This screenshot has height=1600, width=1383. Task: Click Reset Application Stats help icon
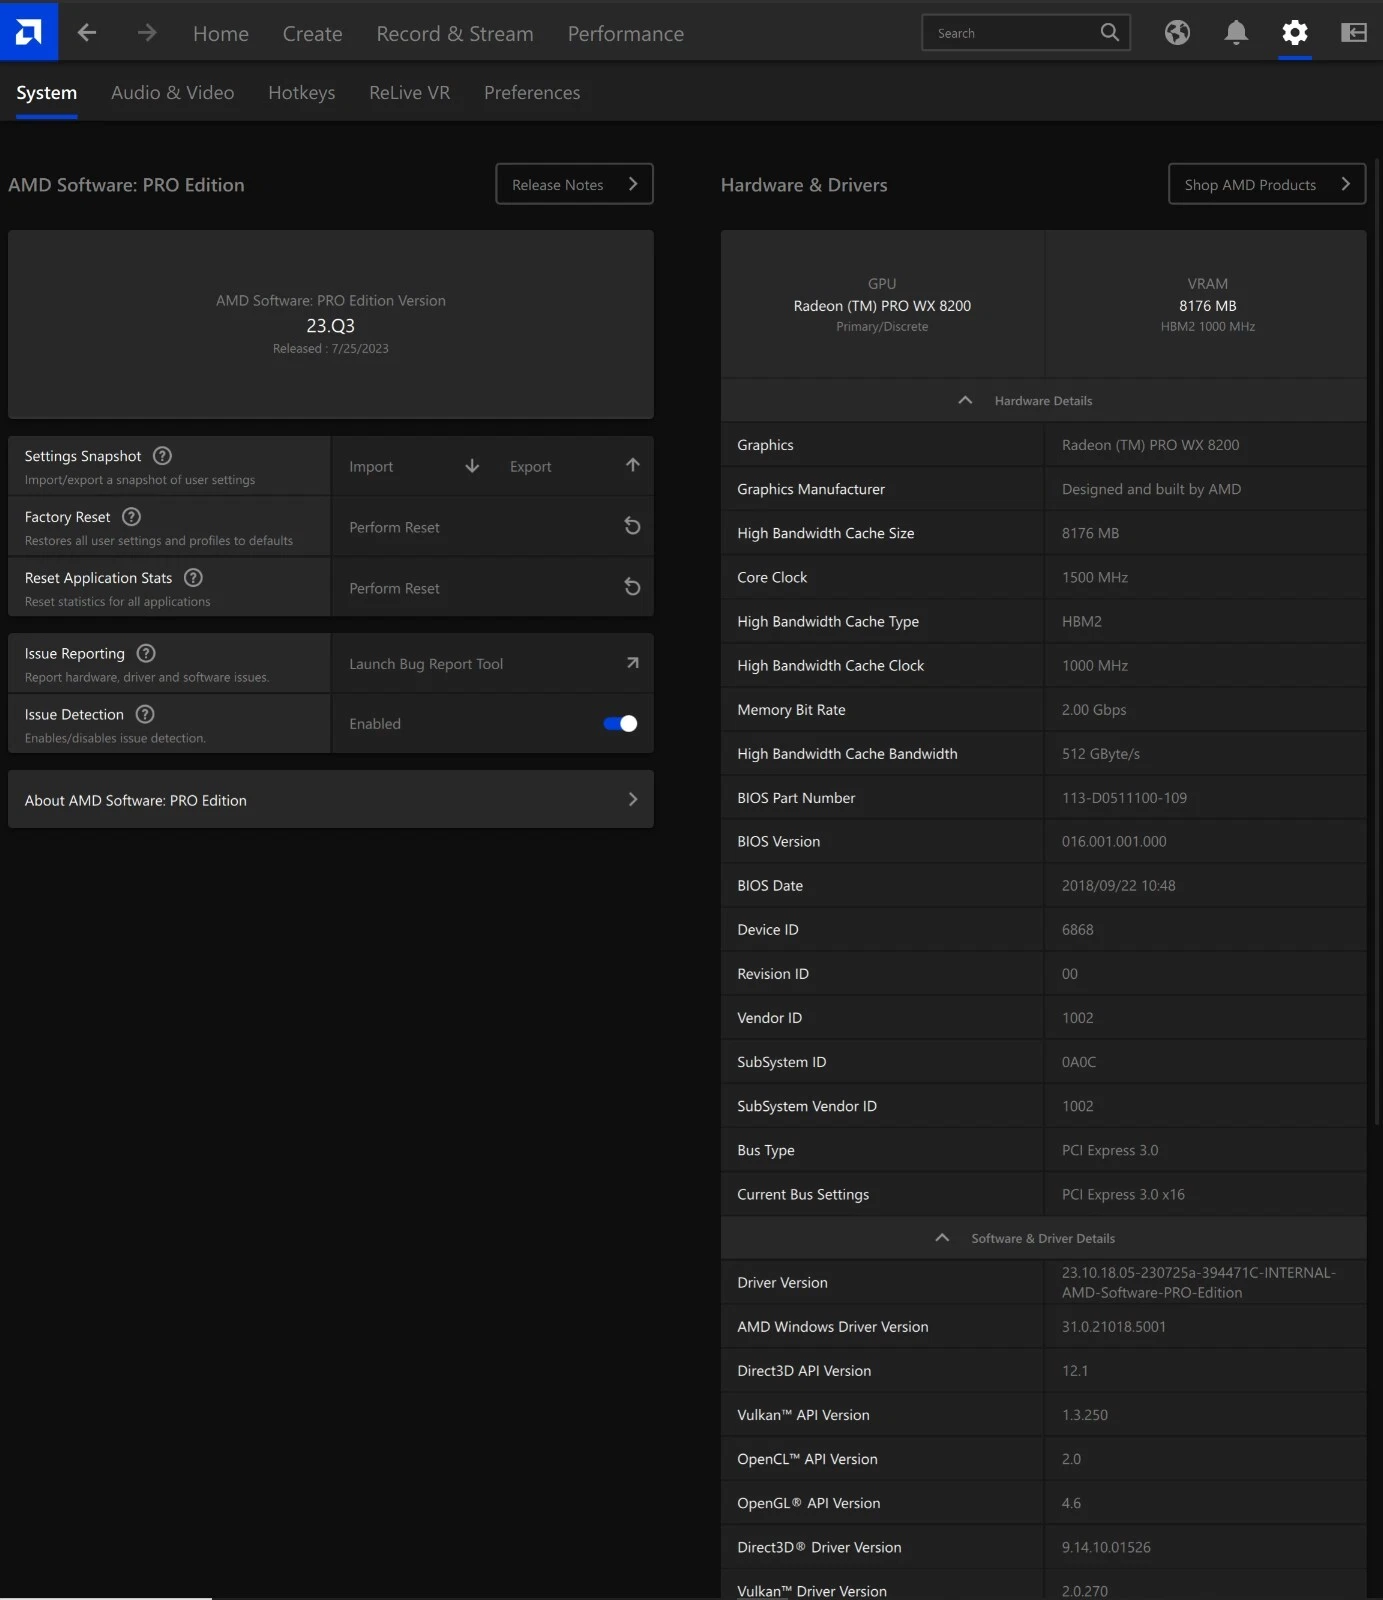193,578
